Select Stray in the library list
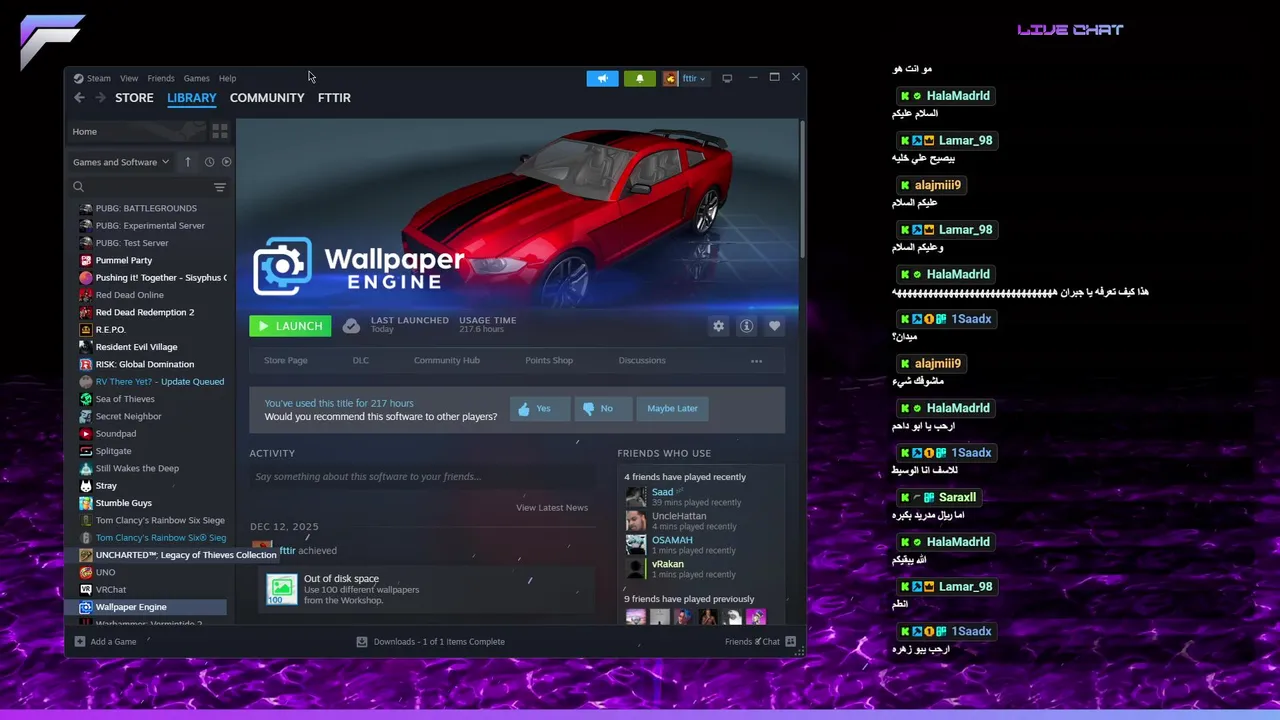 click(106, 486)
